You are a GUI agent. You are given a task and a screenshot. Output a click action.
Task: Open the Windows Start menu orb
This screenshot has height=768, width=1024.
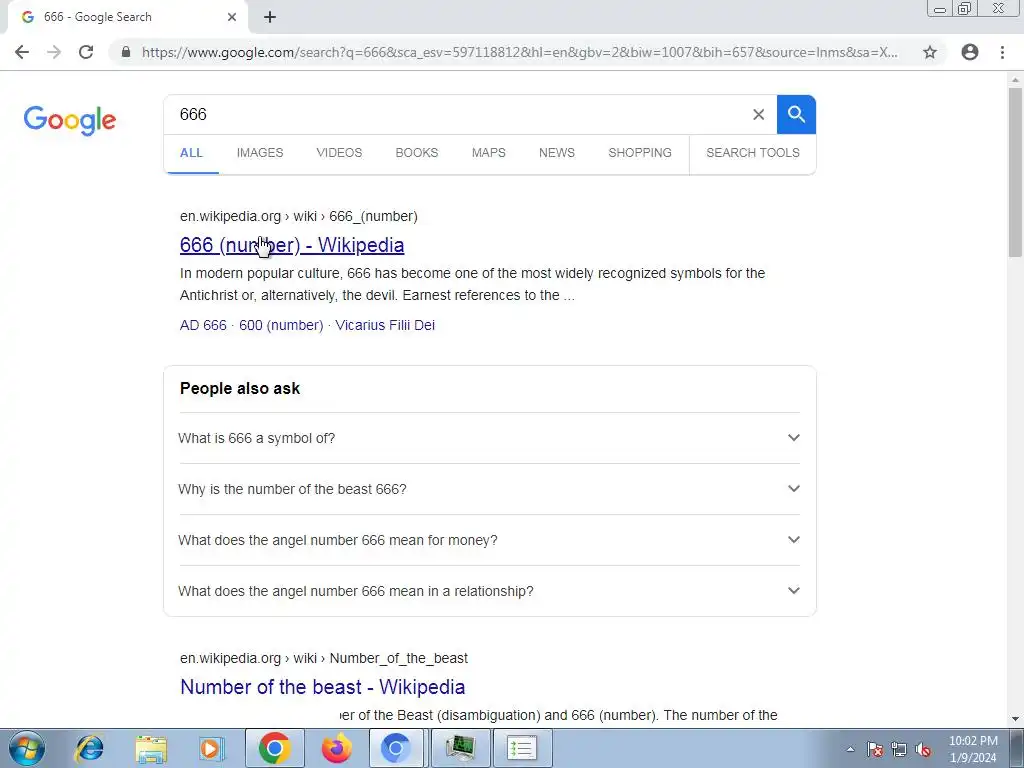(27, 748)
